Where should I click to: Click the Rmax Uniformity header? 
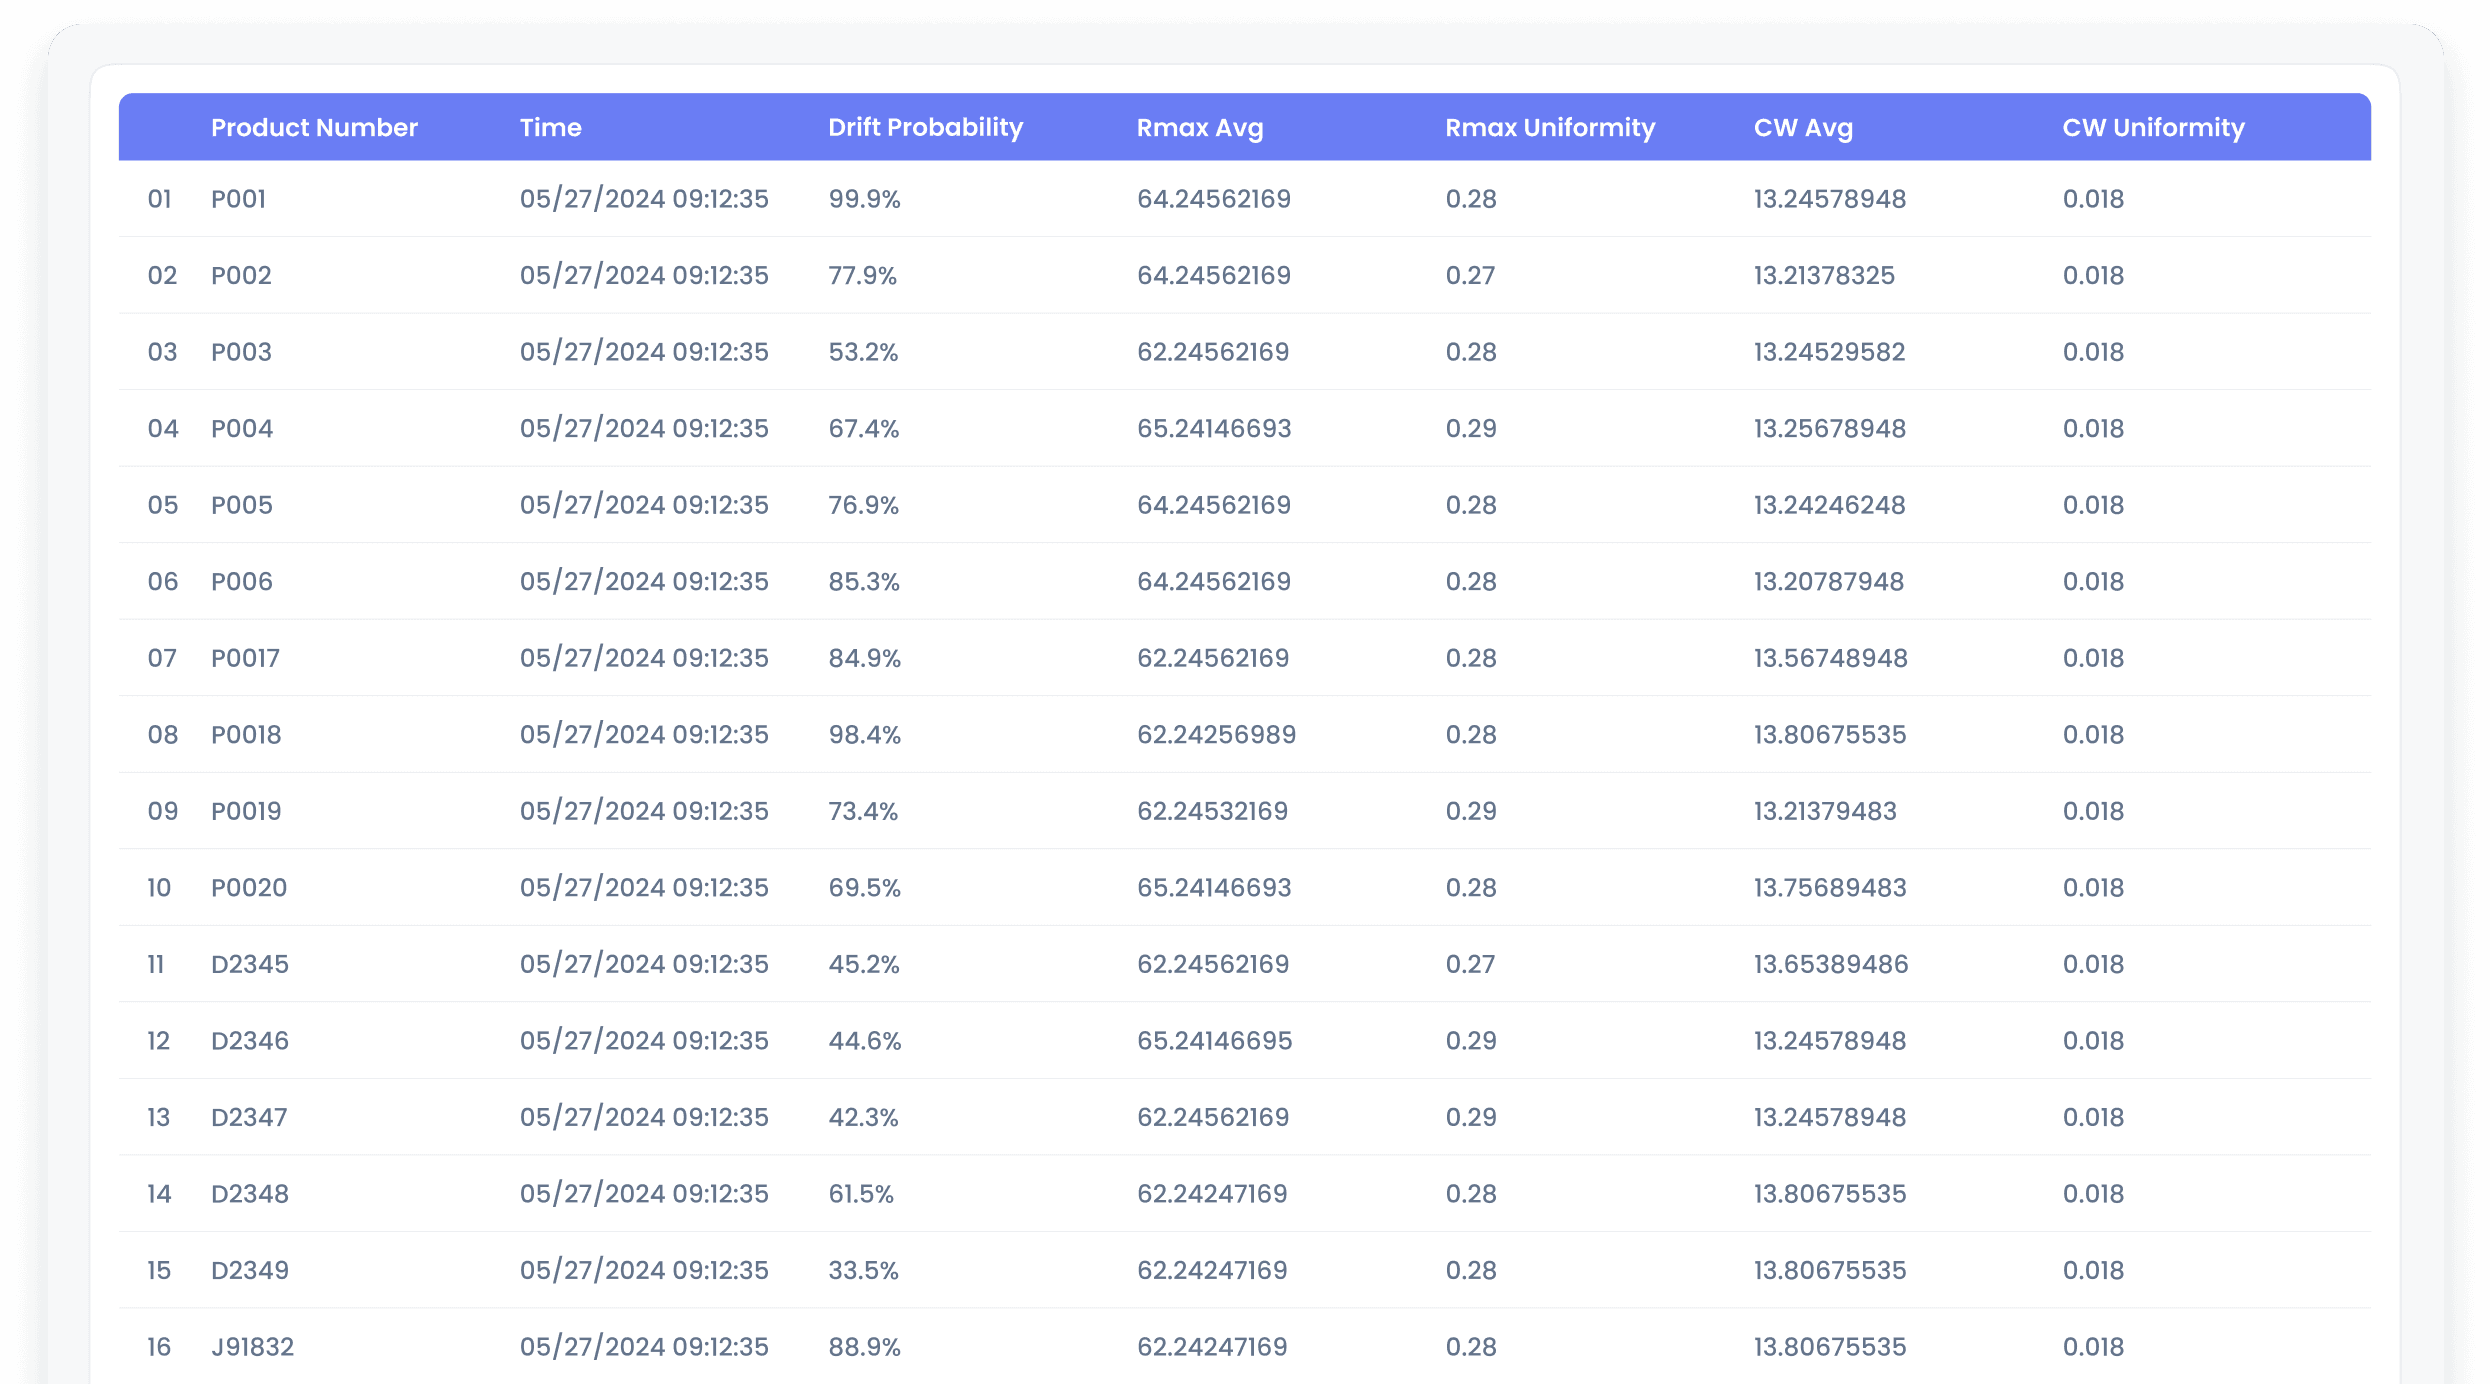[1549, 128]
